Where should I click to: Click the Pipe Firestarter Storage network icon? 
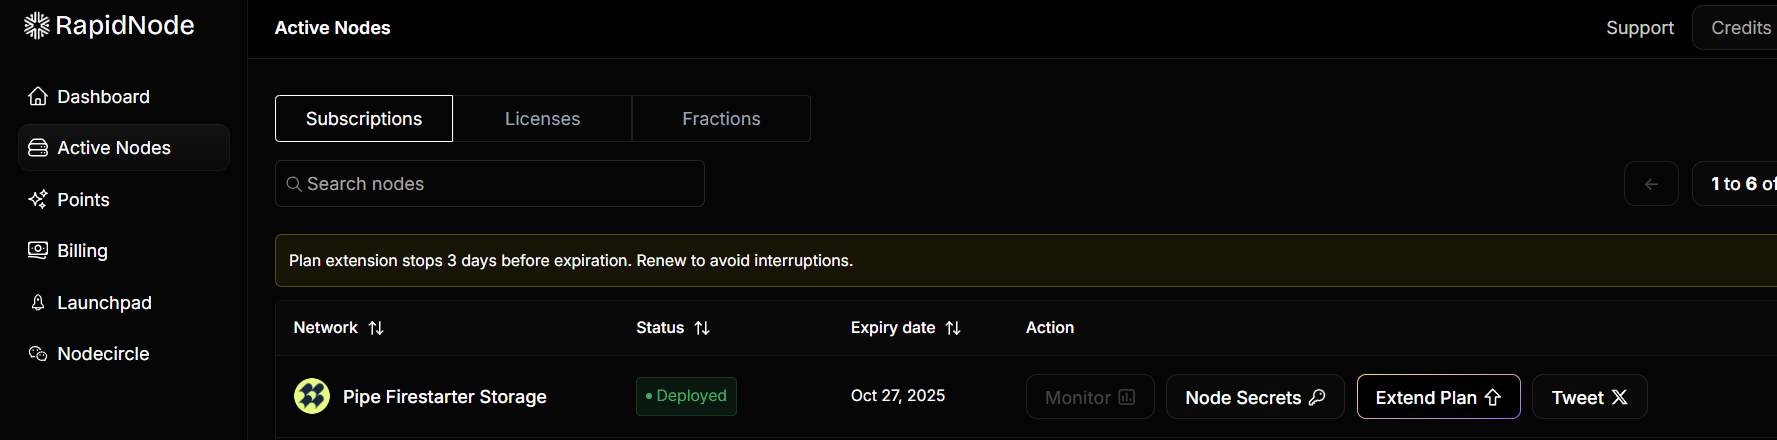coord(312,397)
